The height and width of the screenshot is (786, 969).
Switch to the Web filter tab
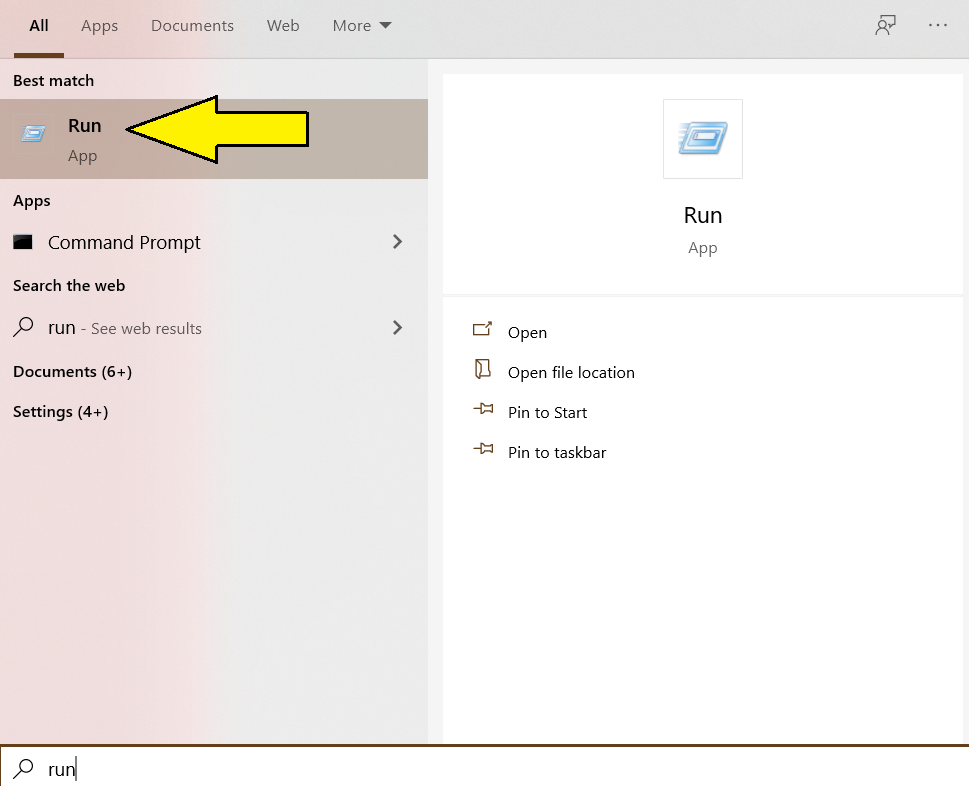(x=283, y=26)
